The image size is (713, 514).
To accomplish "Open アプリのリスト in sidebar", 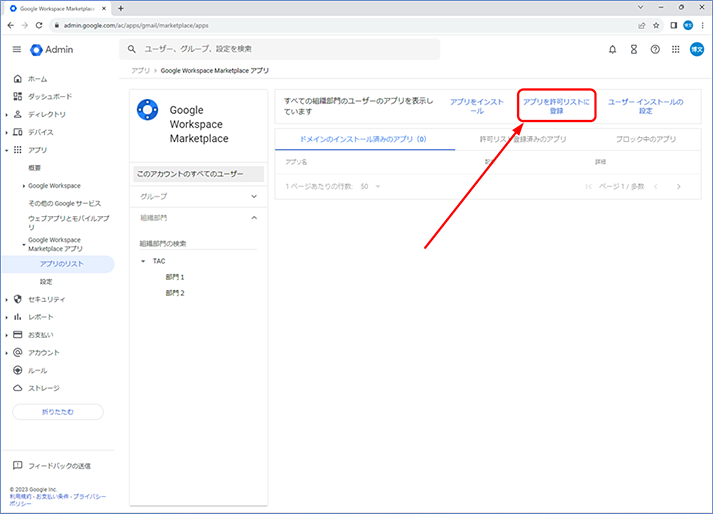I will click(58, 264).
